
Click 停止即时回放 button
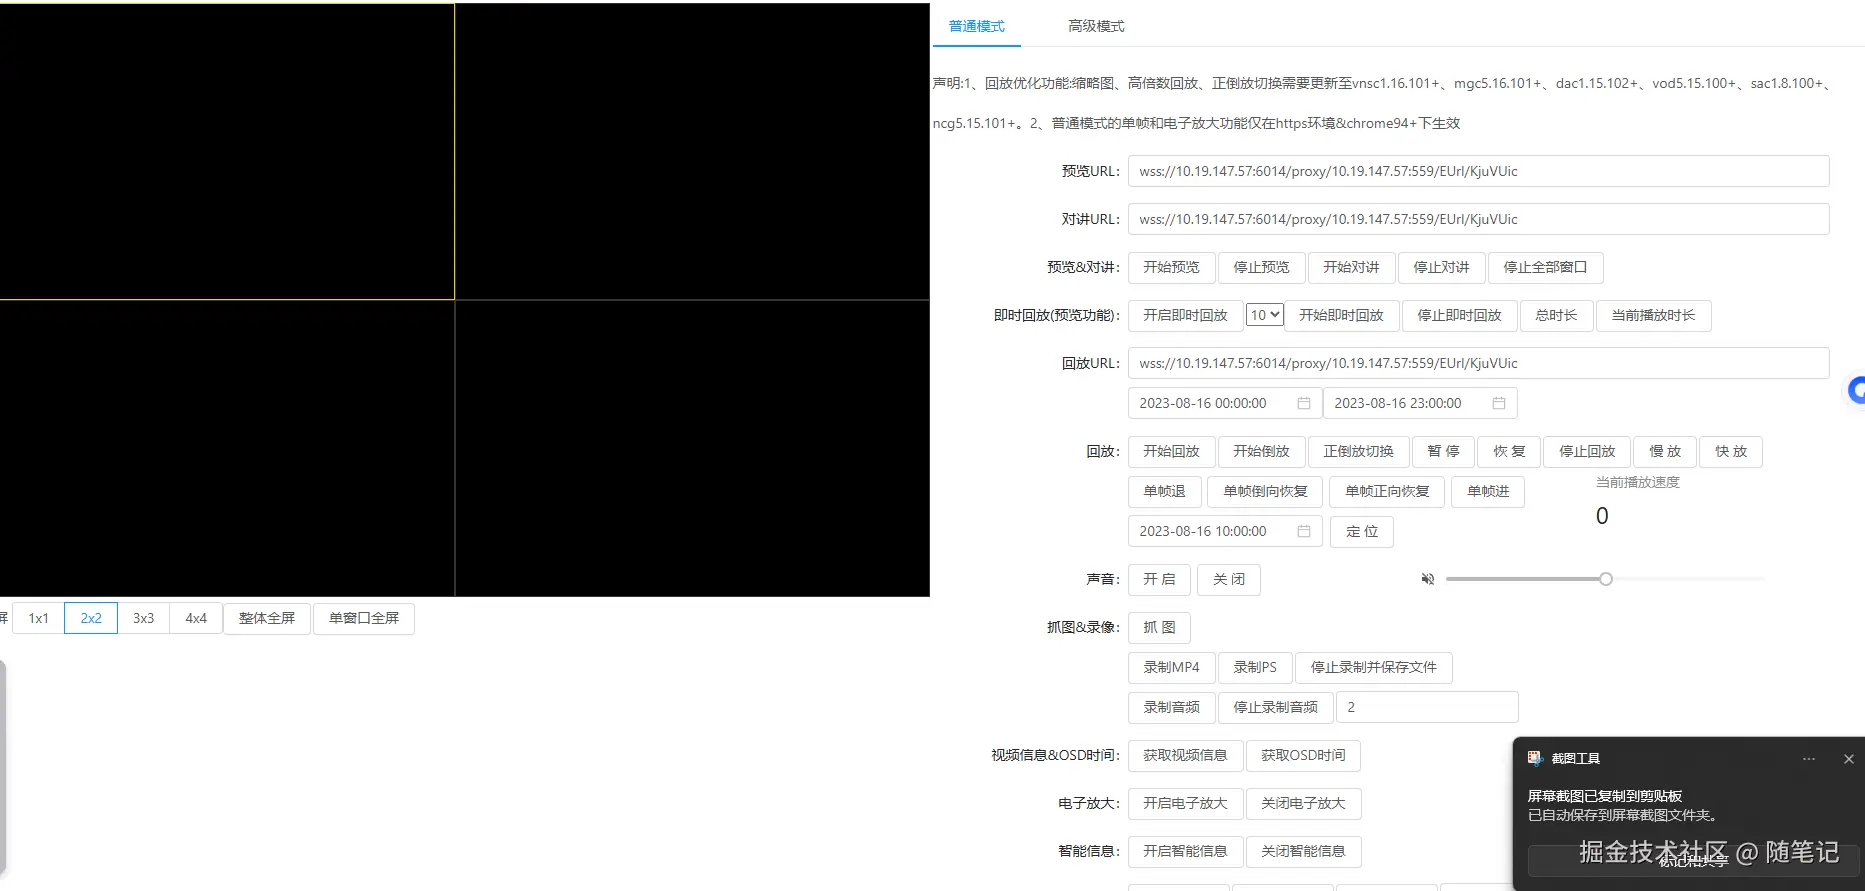[x=1460, y=315]
